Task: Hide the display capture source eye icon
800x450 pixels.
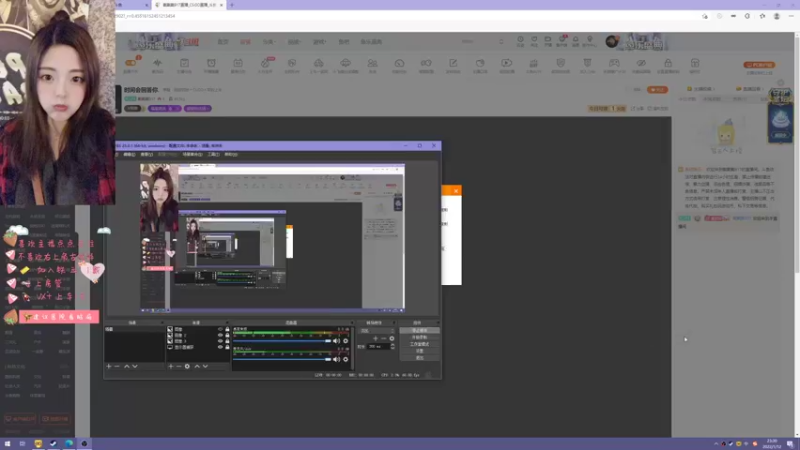Action: coord(220,347)
